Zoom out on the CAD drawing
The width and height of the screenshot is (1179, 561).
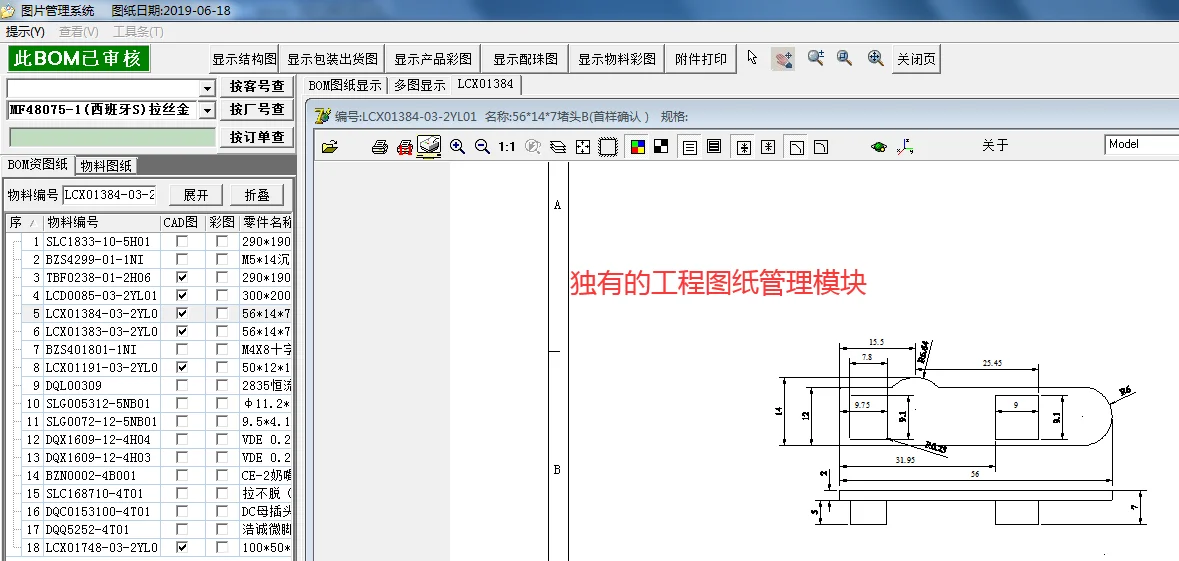pyautogui.click(x=483, y=147)
